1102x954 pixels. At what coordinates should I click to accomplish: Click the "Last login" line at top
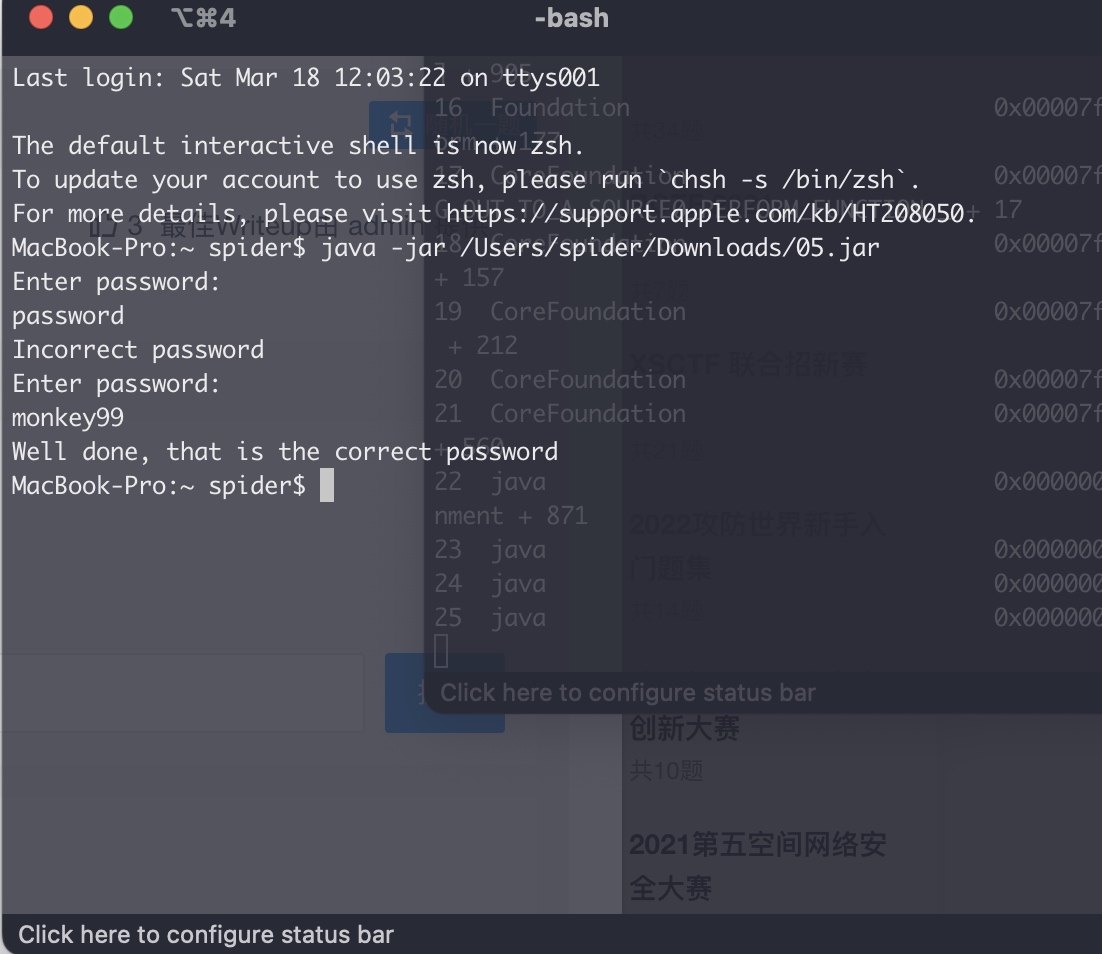305,77
